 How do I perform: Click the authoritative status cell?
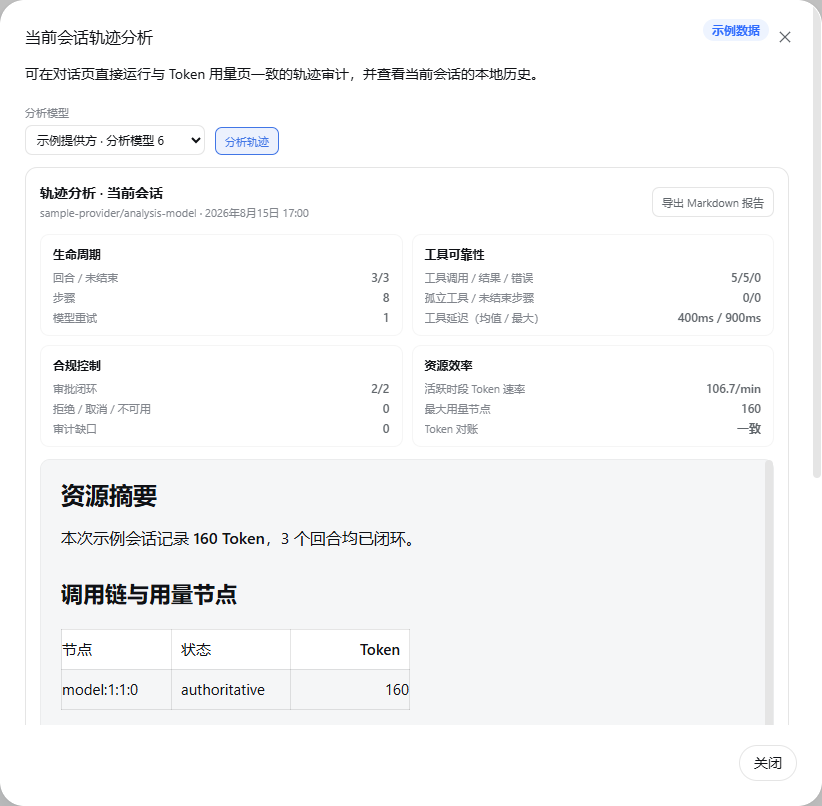tap(231, 690)
